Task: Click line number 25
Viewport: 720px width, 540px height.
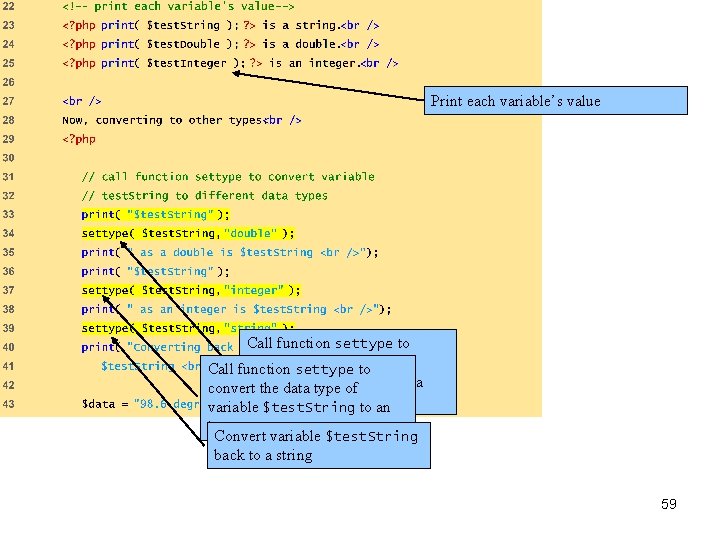Action: click(8, 63)
